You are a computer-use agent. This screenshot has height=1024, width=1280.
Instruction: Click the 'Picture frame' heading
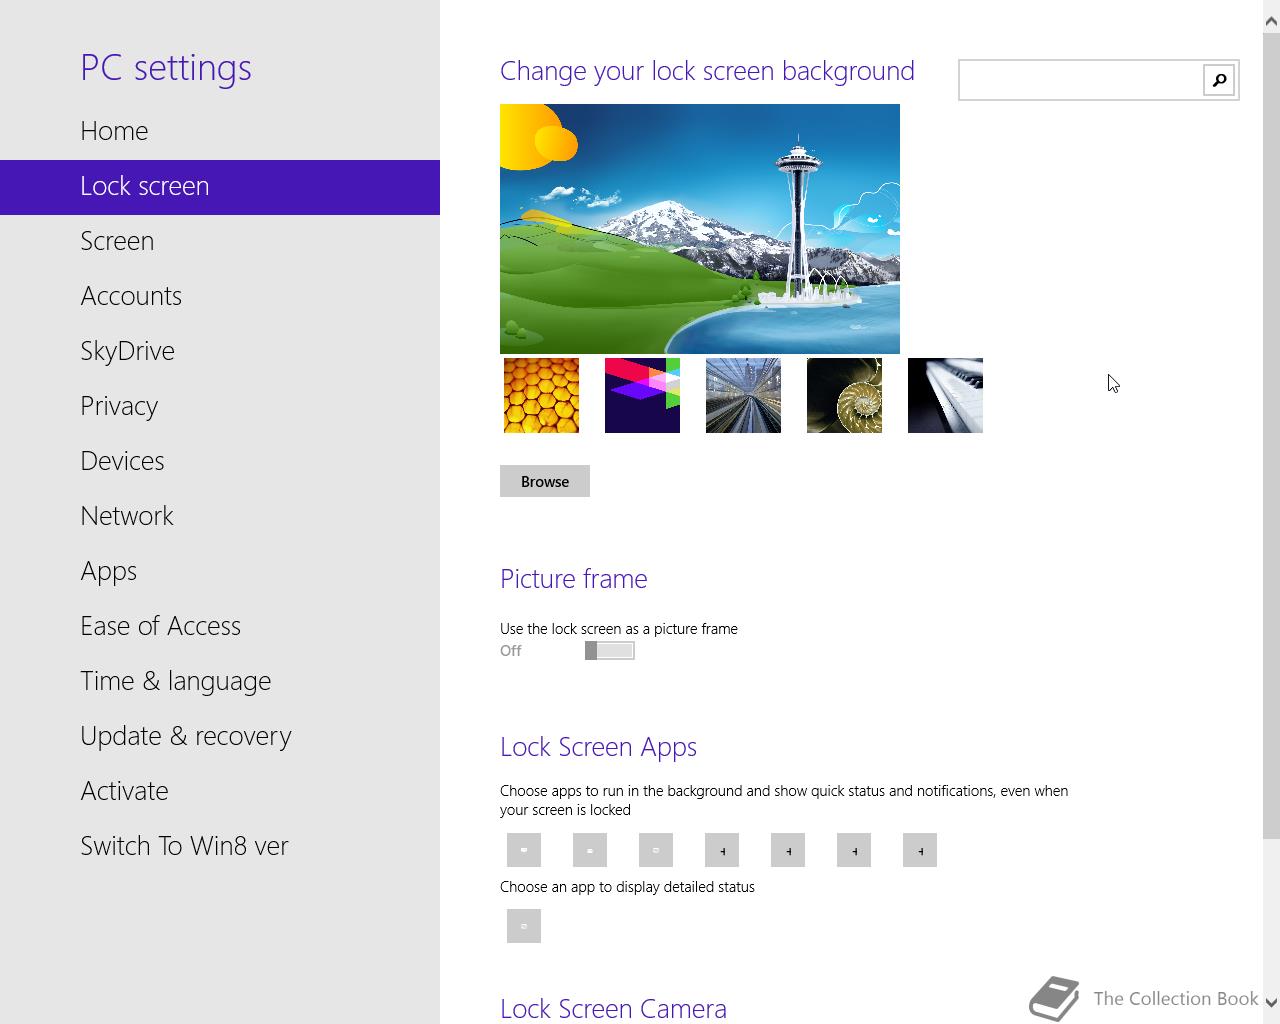(573, 579)
